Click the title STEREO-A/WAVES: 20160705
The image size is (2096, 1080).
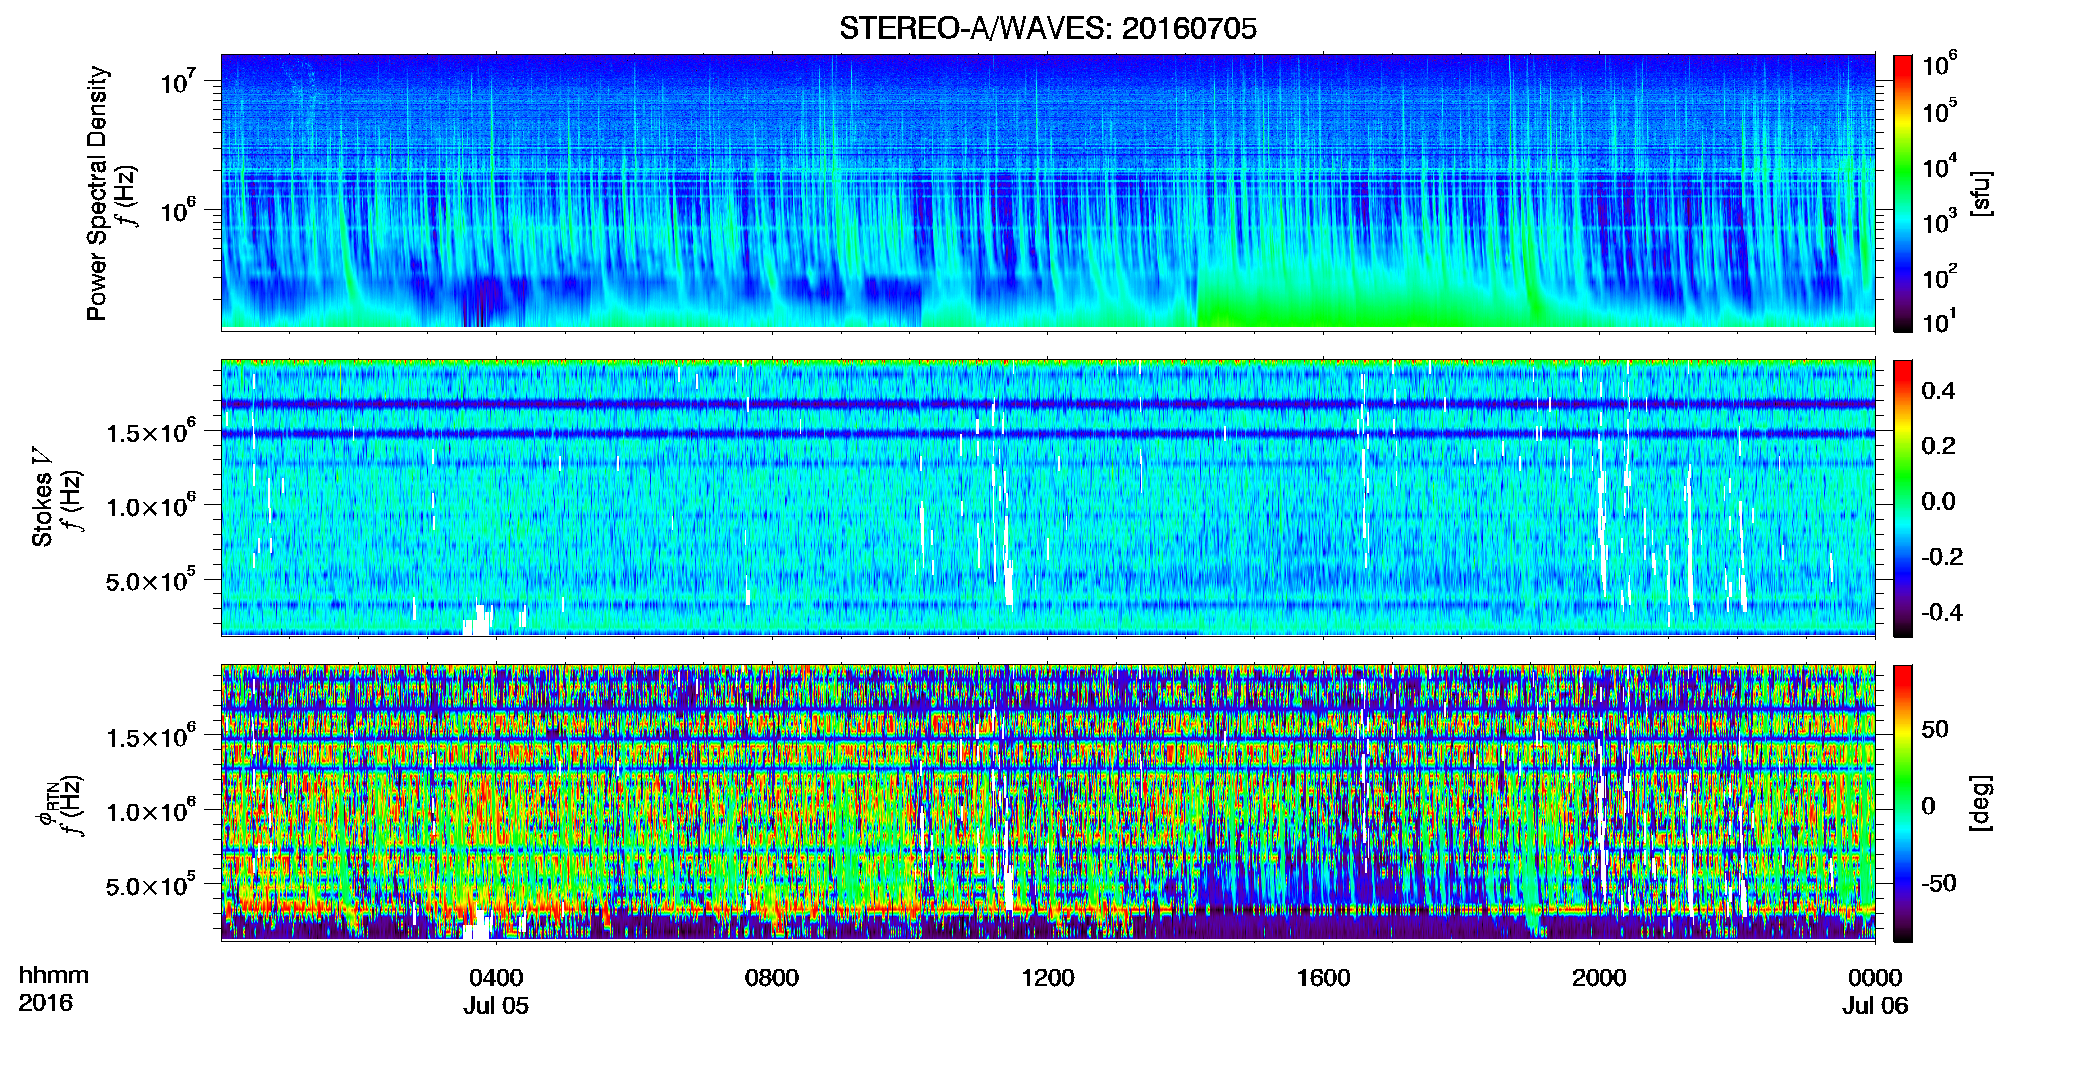[x=1047, y=28]
